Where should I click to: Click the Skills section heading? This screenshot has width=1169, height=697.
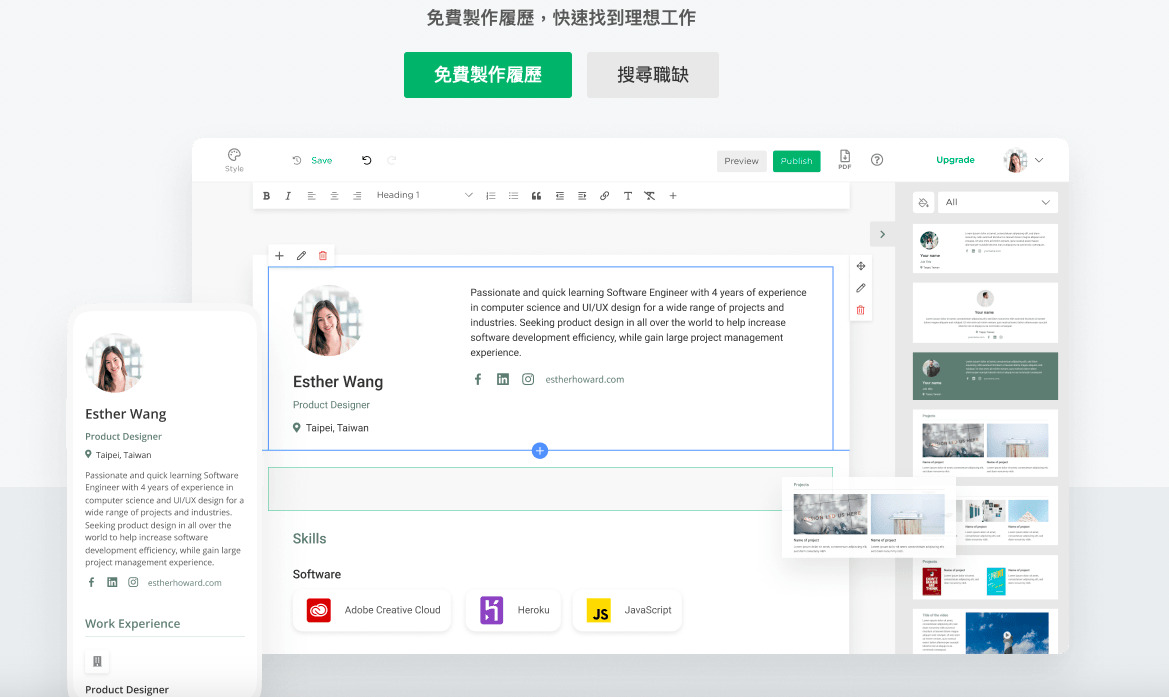coord(309,538)
